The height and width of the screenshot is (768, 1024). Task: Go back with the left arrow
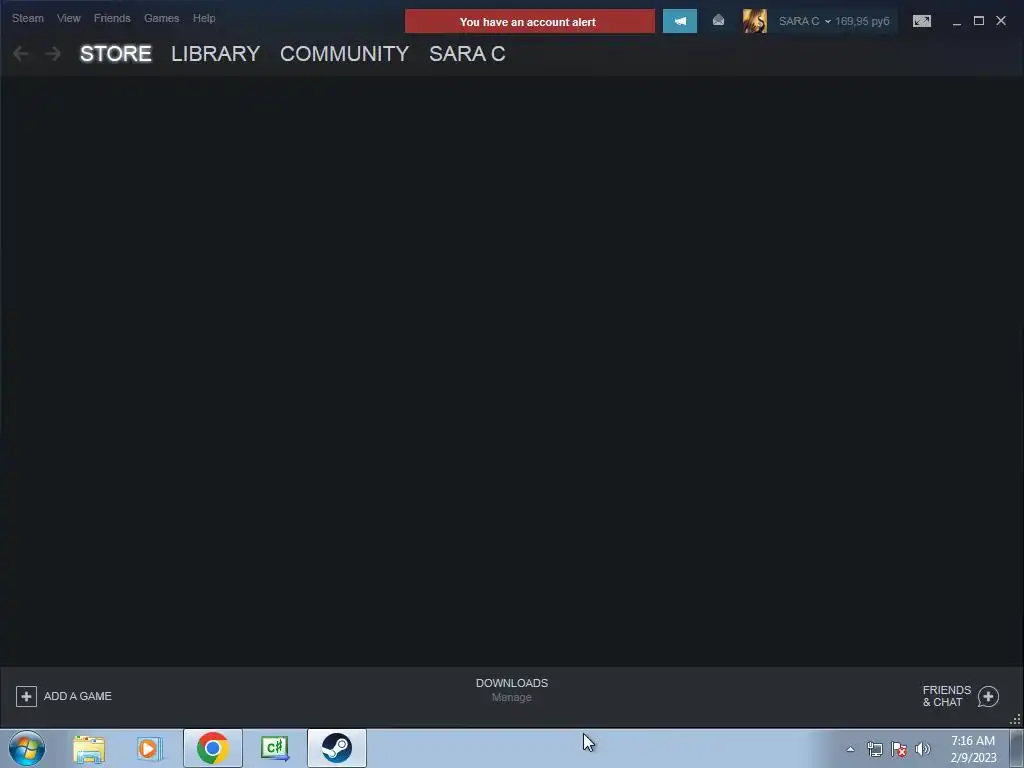point(21,54)
